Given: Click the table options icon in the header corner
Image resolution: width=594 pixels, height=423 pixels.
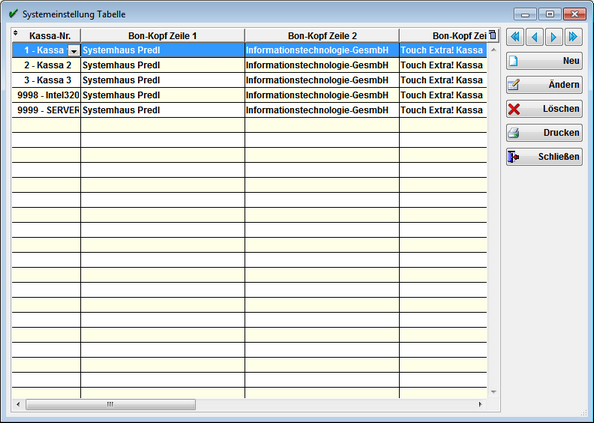Looking at the screenshot, I should (492, 34).
